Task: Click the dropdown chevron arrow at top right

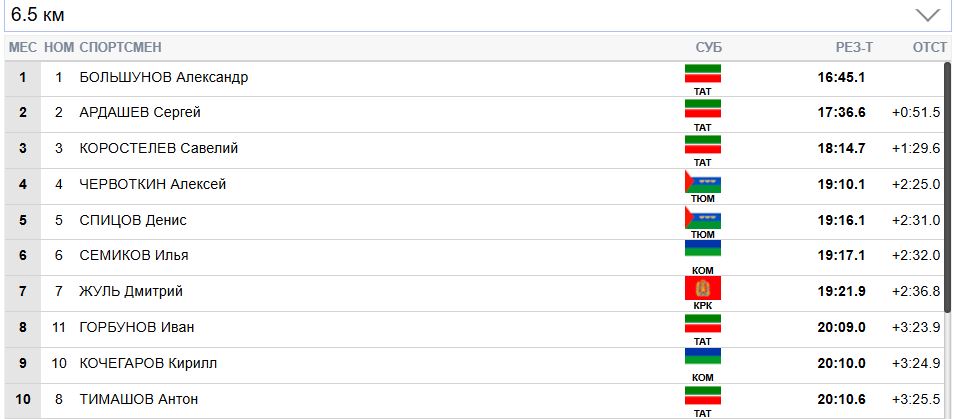Action: (927, 15)
